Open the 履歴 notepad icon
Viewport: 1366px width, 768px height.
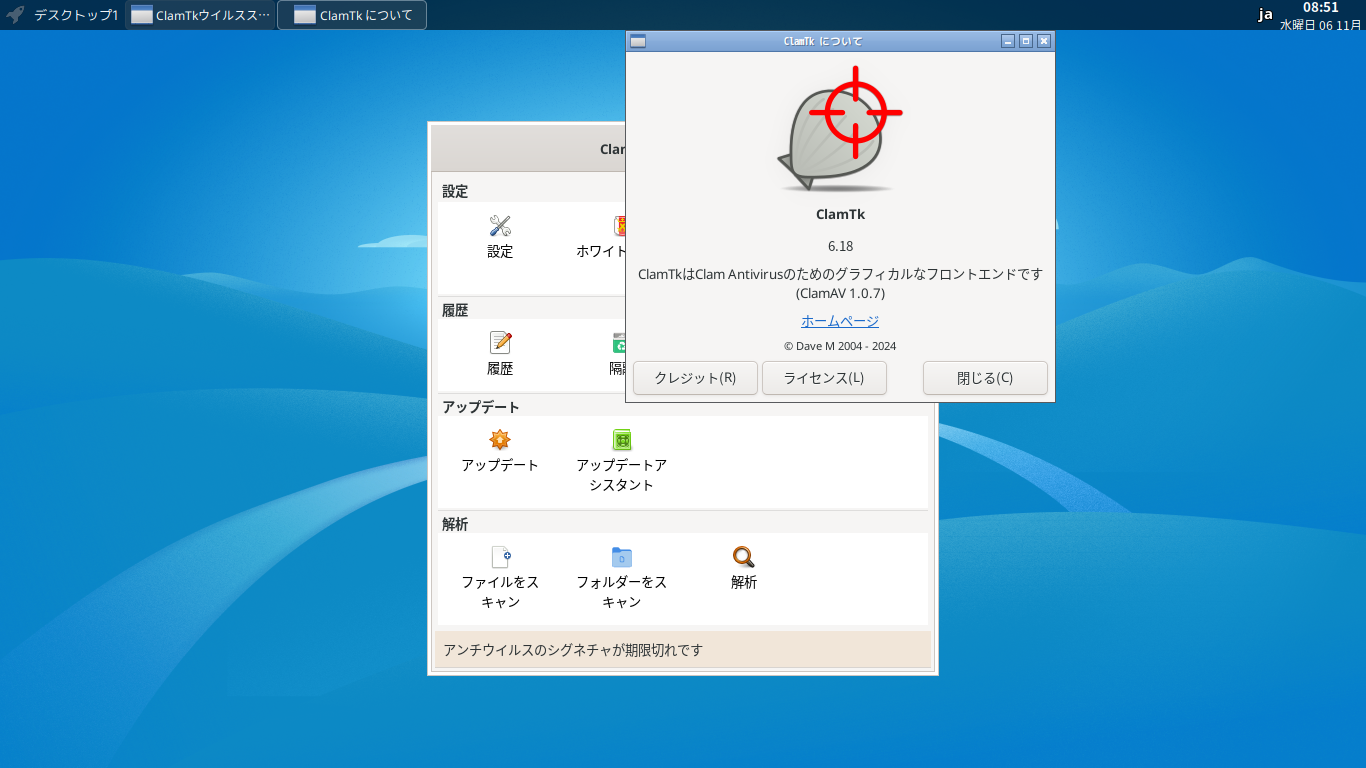(500, 343)
